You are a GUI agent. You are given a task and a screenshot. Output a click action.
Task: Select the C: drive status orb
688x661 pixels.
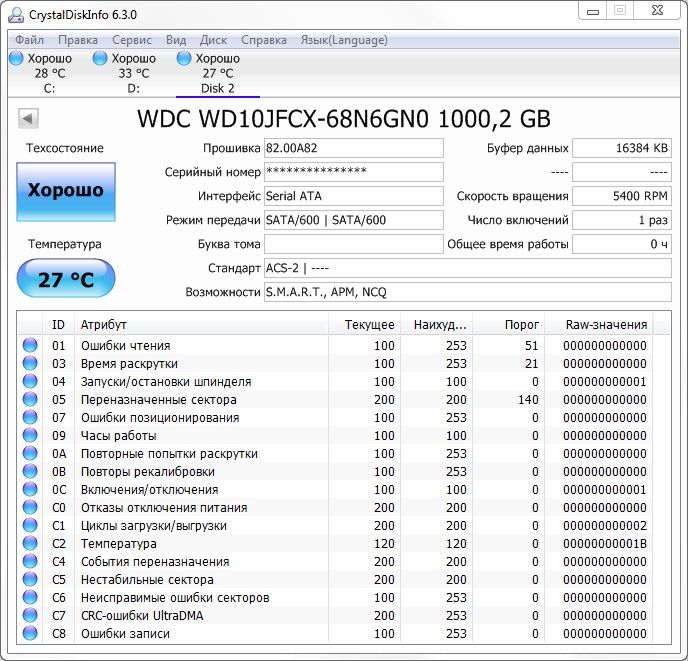pyautogui.click(x=16, y=58)
